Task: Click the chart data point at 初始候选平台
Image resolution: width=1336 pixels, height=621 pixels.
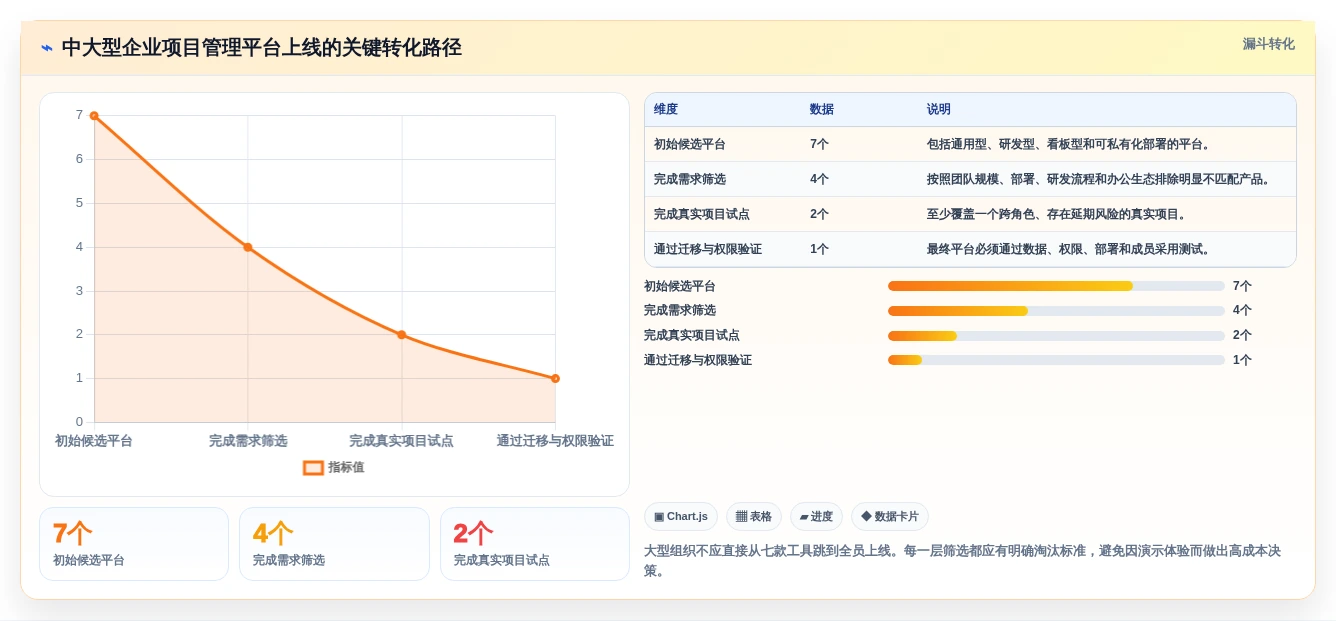Action: pos(94,115)
